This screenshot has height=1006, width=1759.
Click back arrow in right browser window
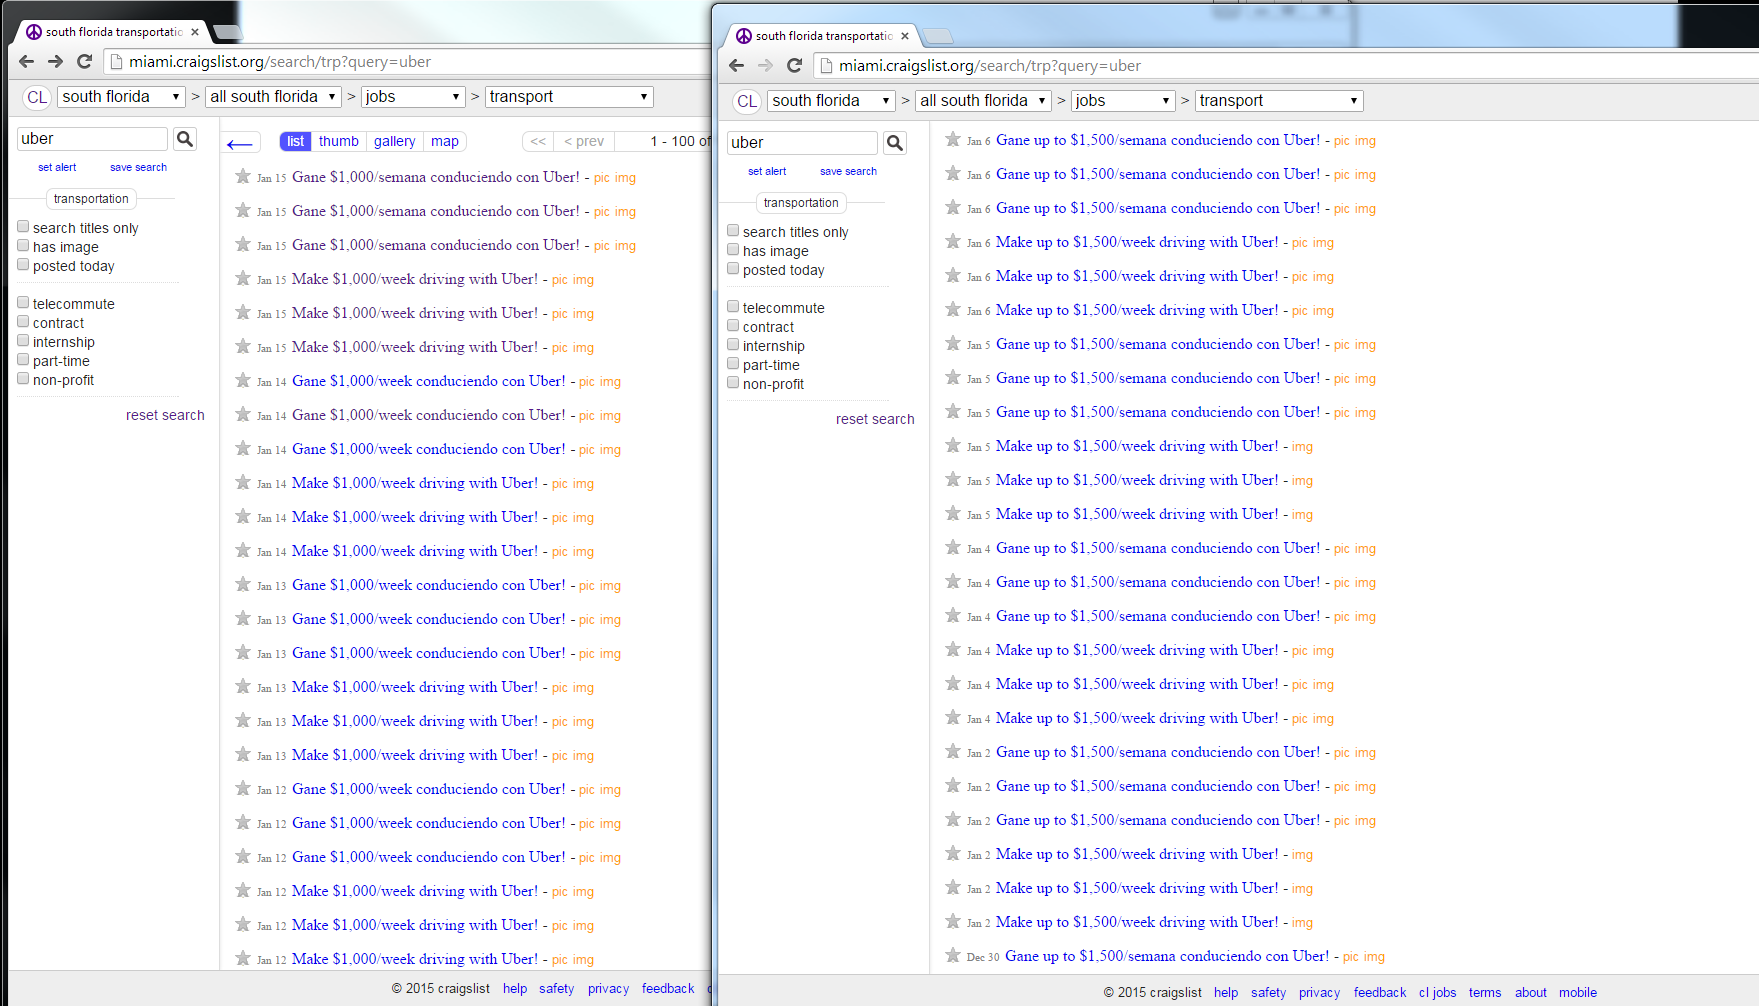click(x=737, y=66)
